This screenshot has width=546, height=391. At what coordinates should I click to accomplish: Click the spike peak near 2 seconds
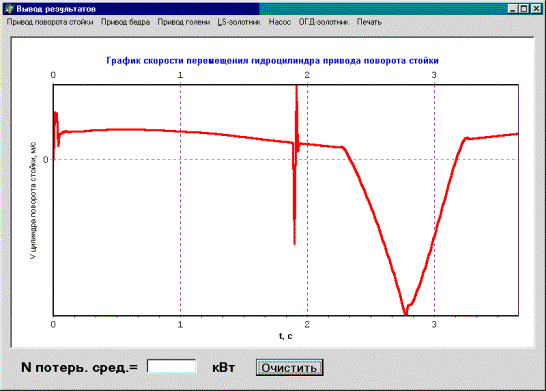[x=296, y=87]
